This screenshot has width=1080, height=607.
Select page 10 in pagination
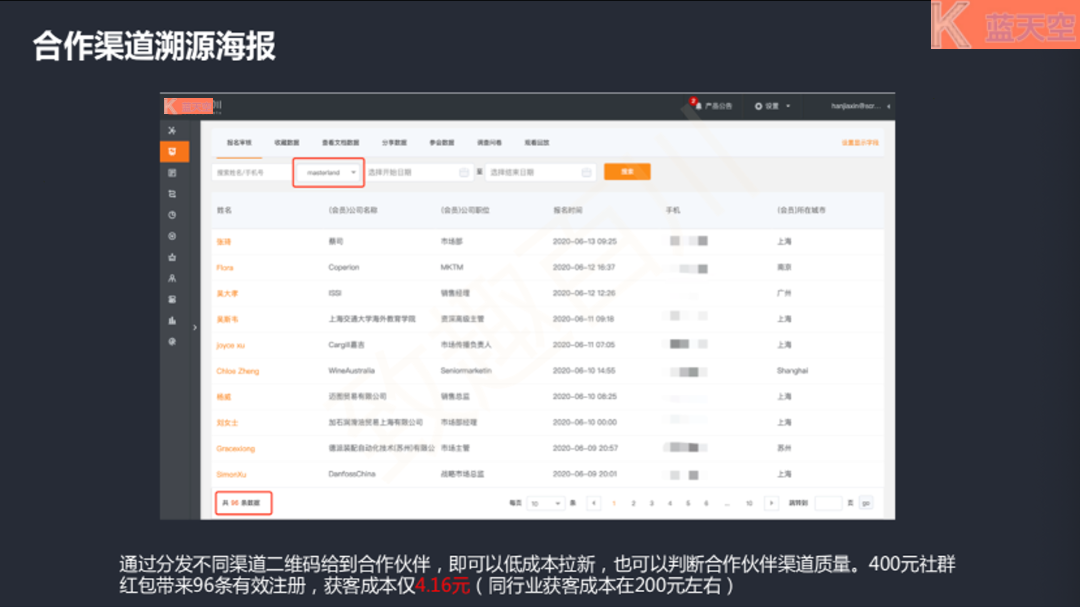(748, 503)
